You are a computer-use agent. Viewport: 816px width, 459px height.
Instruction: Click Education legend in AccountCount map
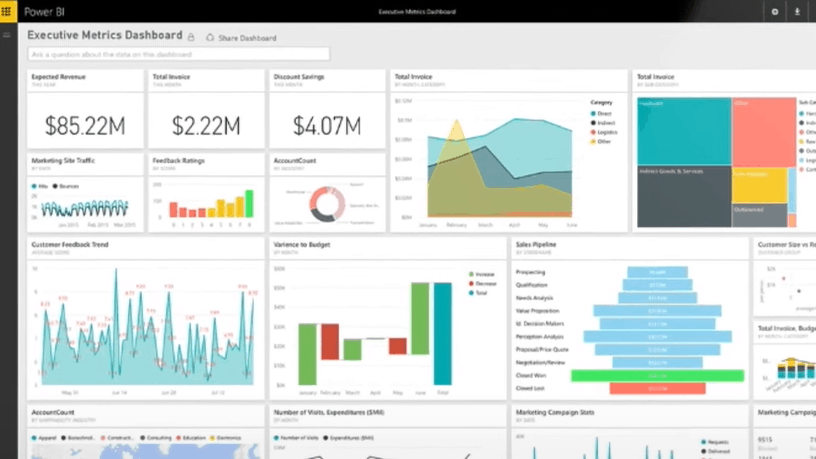pos(191,438)
